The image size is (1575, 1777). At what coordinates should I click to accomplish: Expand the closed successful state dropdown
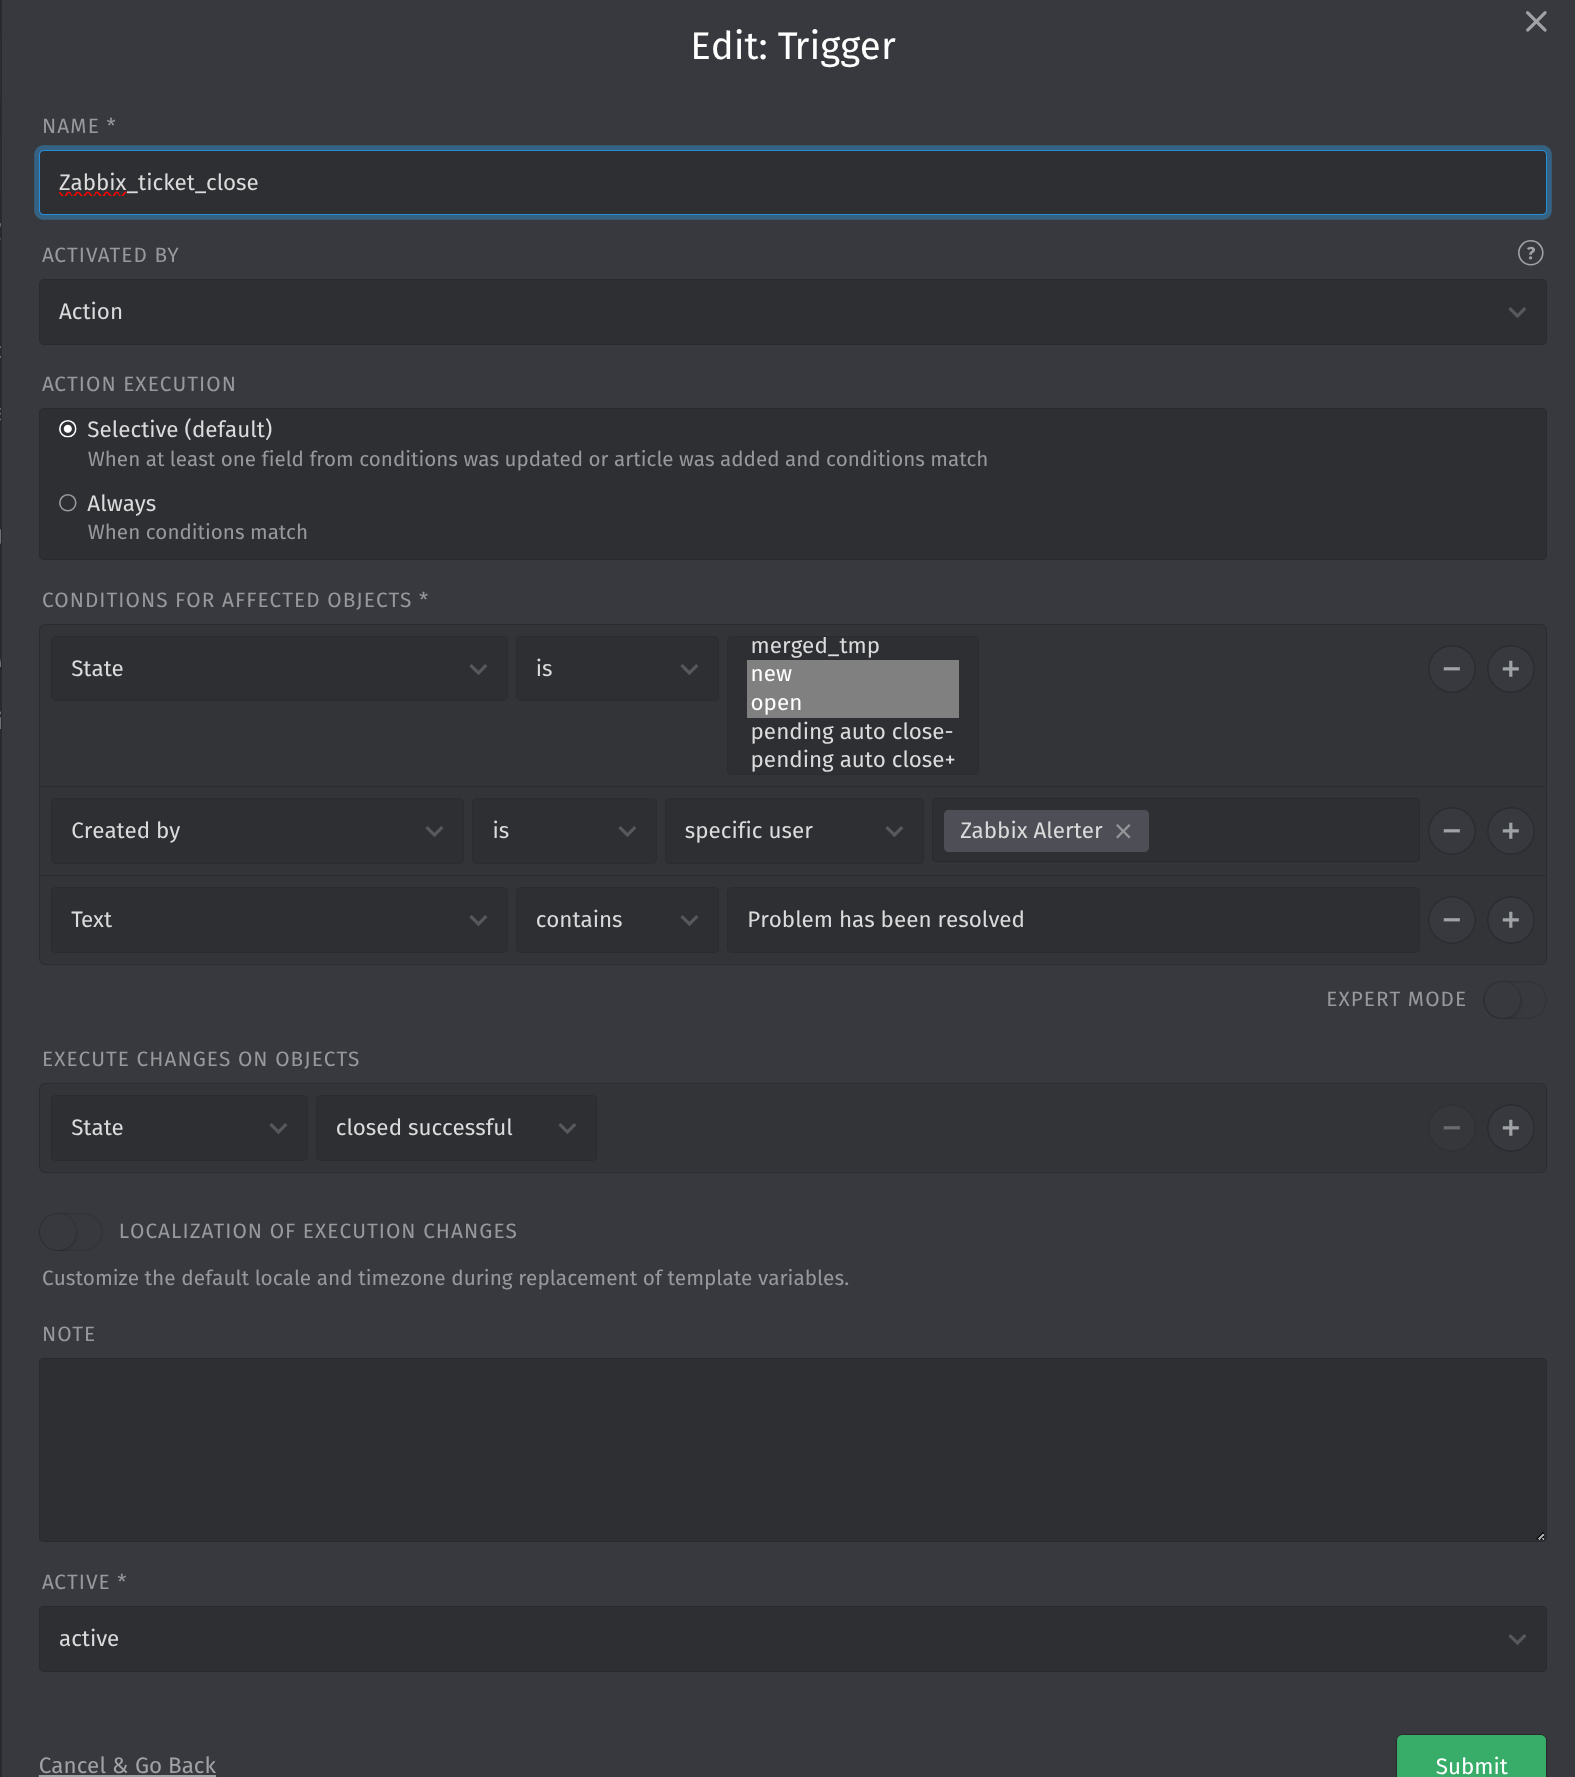click(456, 1128)
